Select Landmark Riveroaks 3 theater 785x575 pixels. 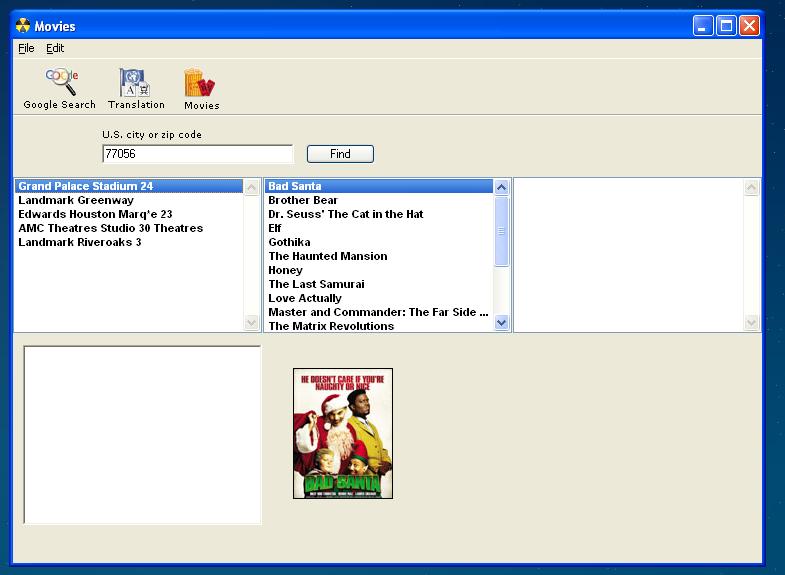[129, 242]
